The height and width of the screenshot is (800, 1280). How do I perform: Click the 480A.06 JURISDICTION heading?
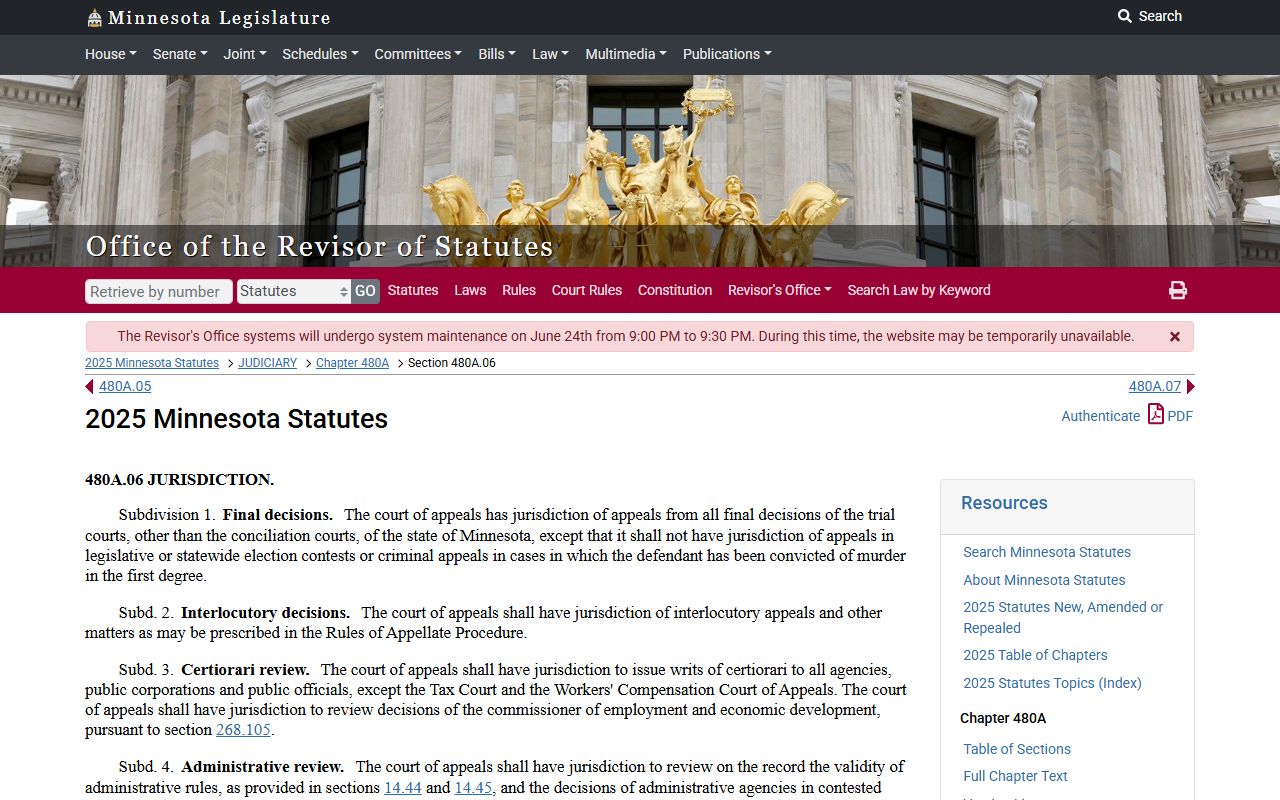pos(179,480)
